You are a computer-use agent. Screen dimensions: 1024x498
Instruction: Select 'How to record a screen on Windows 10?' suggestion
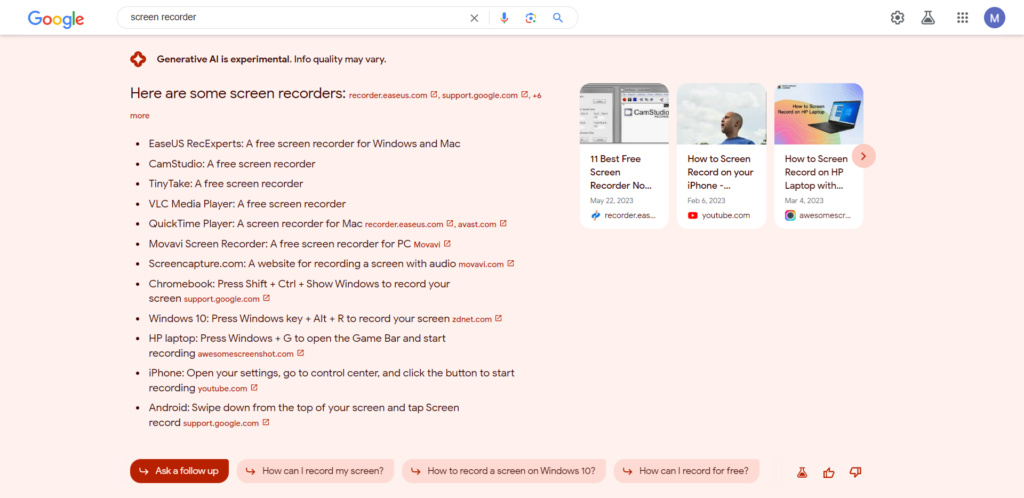click(504, 471)
